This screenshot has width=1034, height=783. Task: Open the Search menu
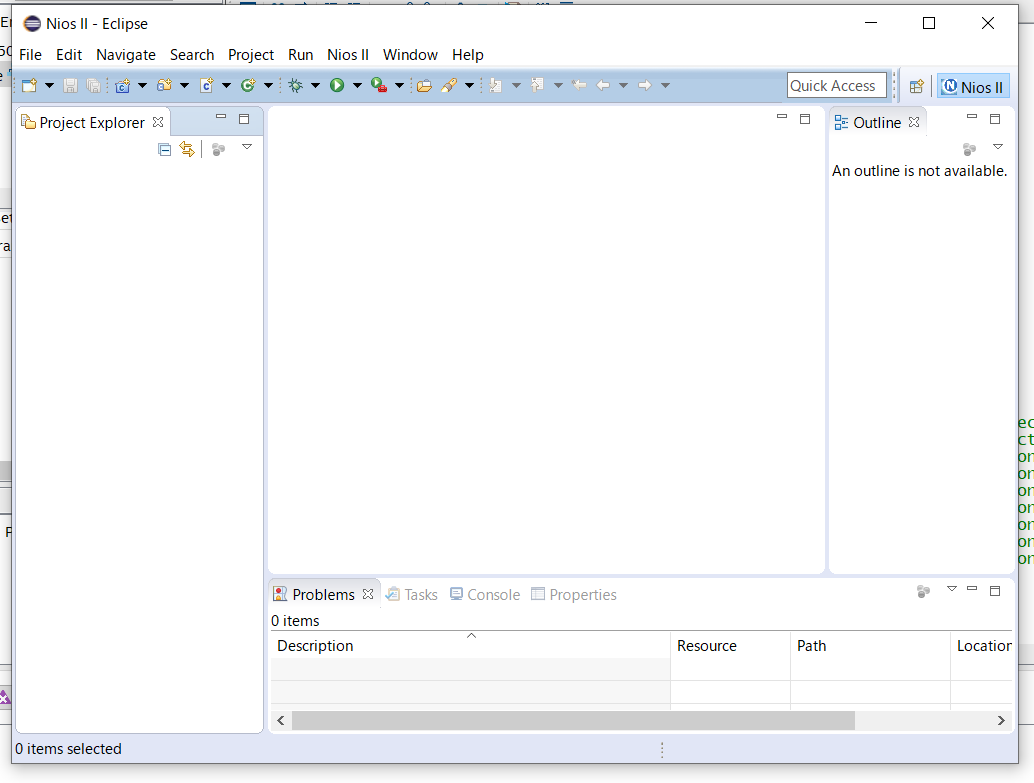coord(192,55)
